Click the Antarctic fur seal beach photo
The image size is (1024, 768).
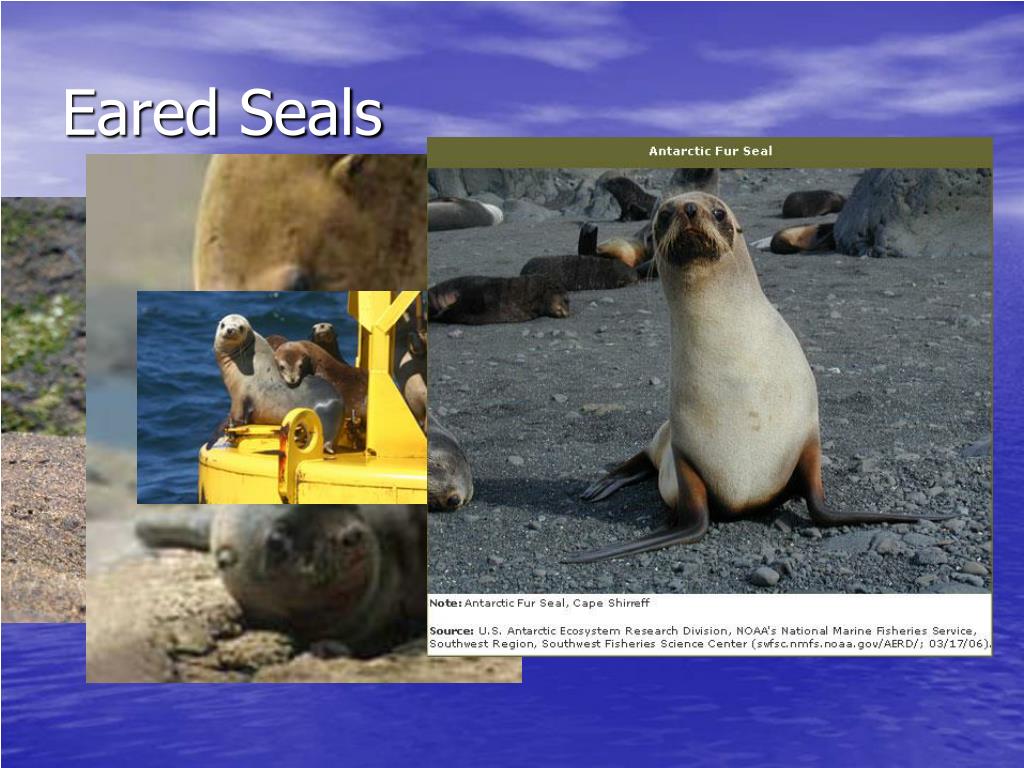[x=710, y=381]
